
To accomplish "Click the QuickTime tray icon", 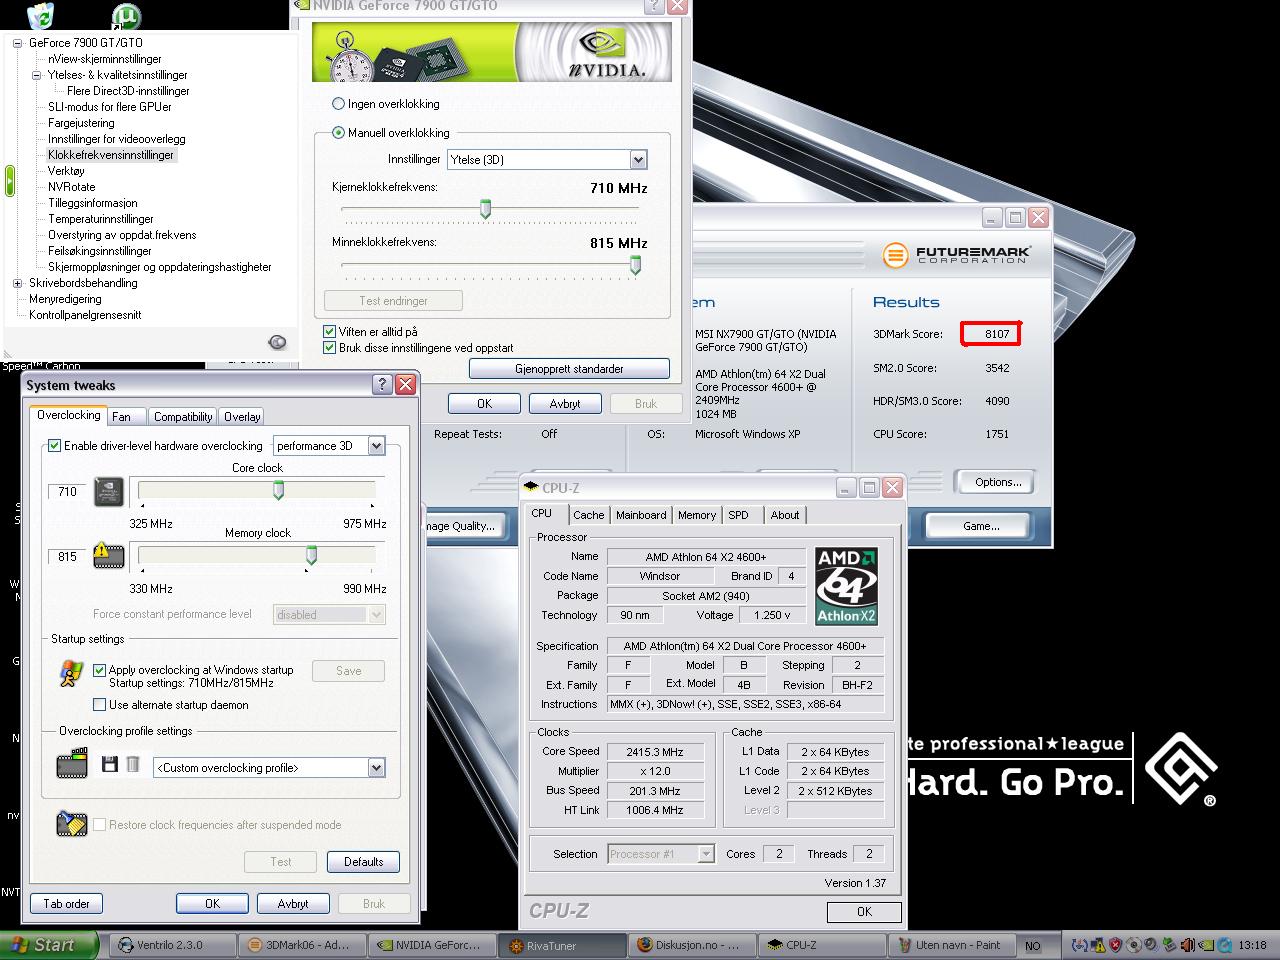I will click(1224, 944).
